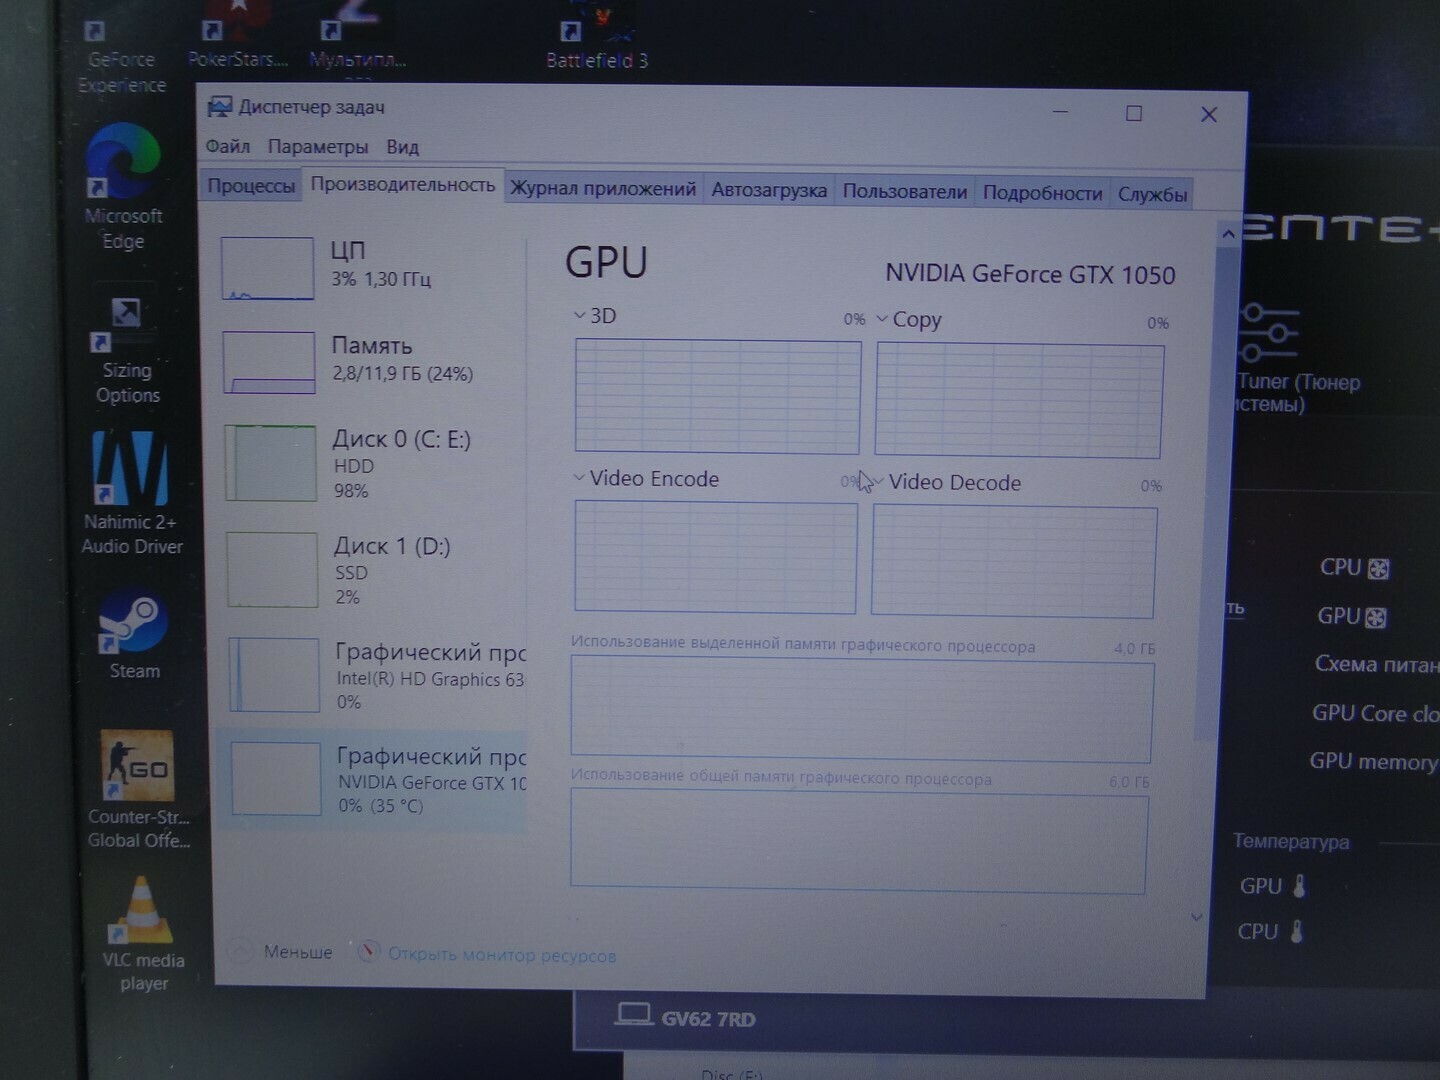The width and height of the screenshot is (1440, 1080).
Task: Click GPU Core clock in background window
Action: tap(1375, 713)
